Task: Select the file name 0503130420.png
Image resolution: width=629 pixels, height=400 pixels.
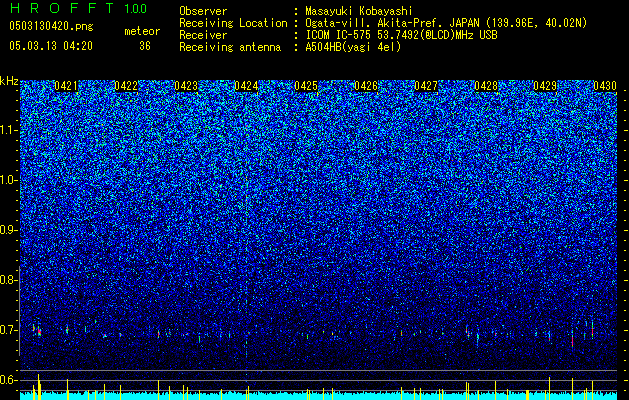Action: click(x=51, y=26)
